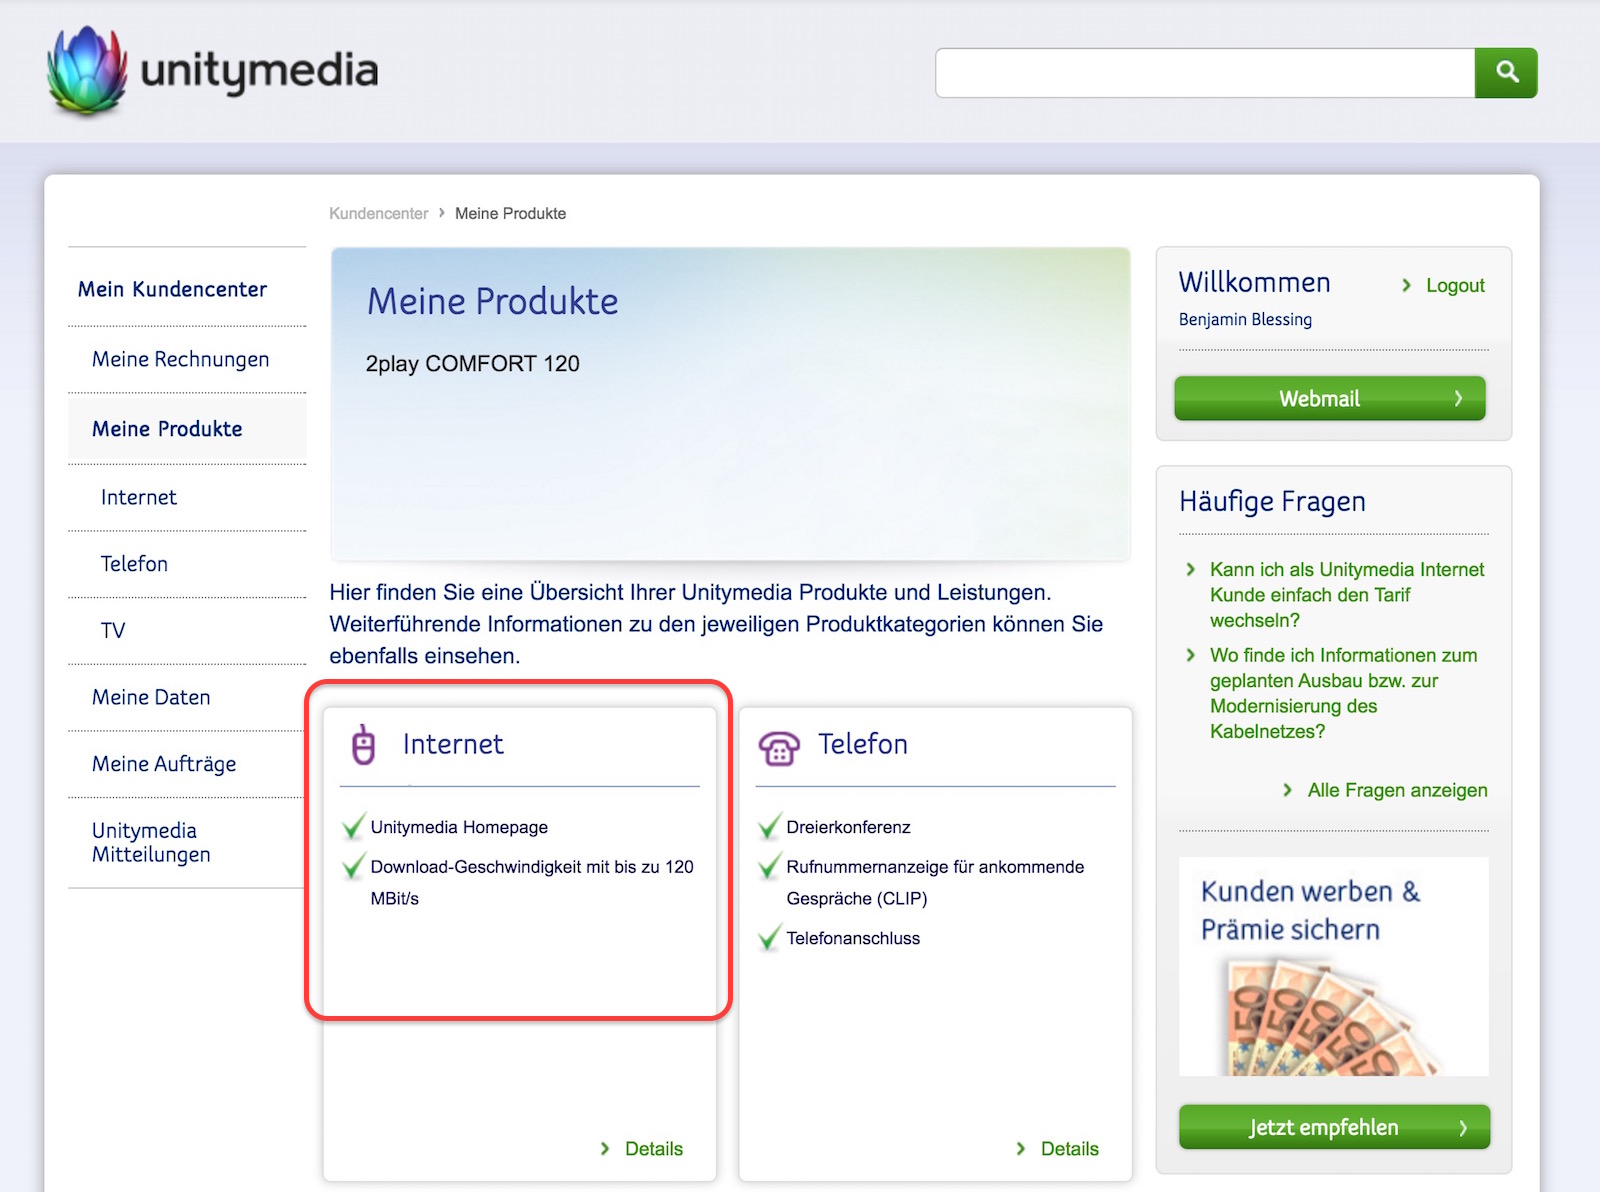
Task: Go to Meine Daten in sidebar
Action: pyautogui.click(x=151, y=697)
